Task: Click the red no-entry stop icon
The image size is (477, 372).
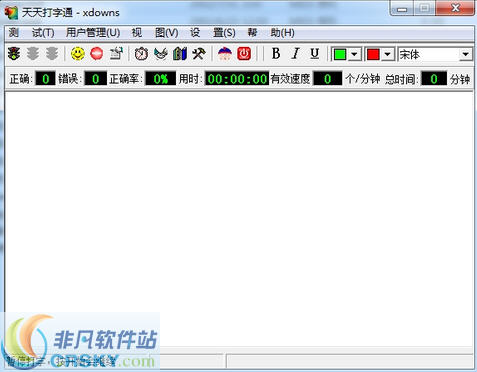Action: (97, 54)
